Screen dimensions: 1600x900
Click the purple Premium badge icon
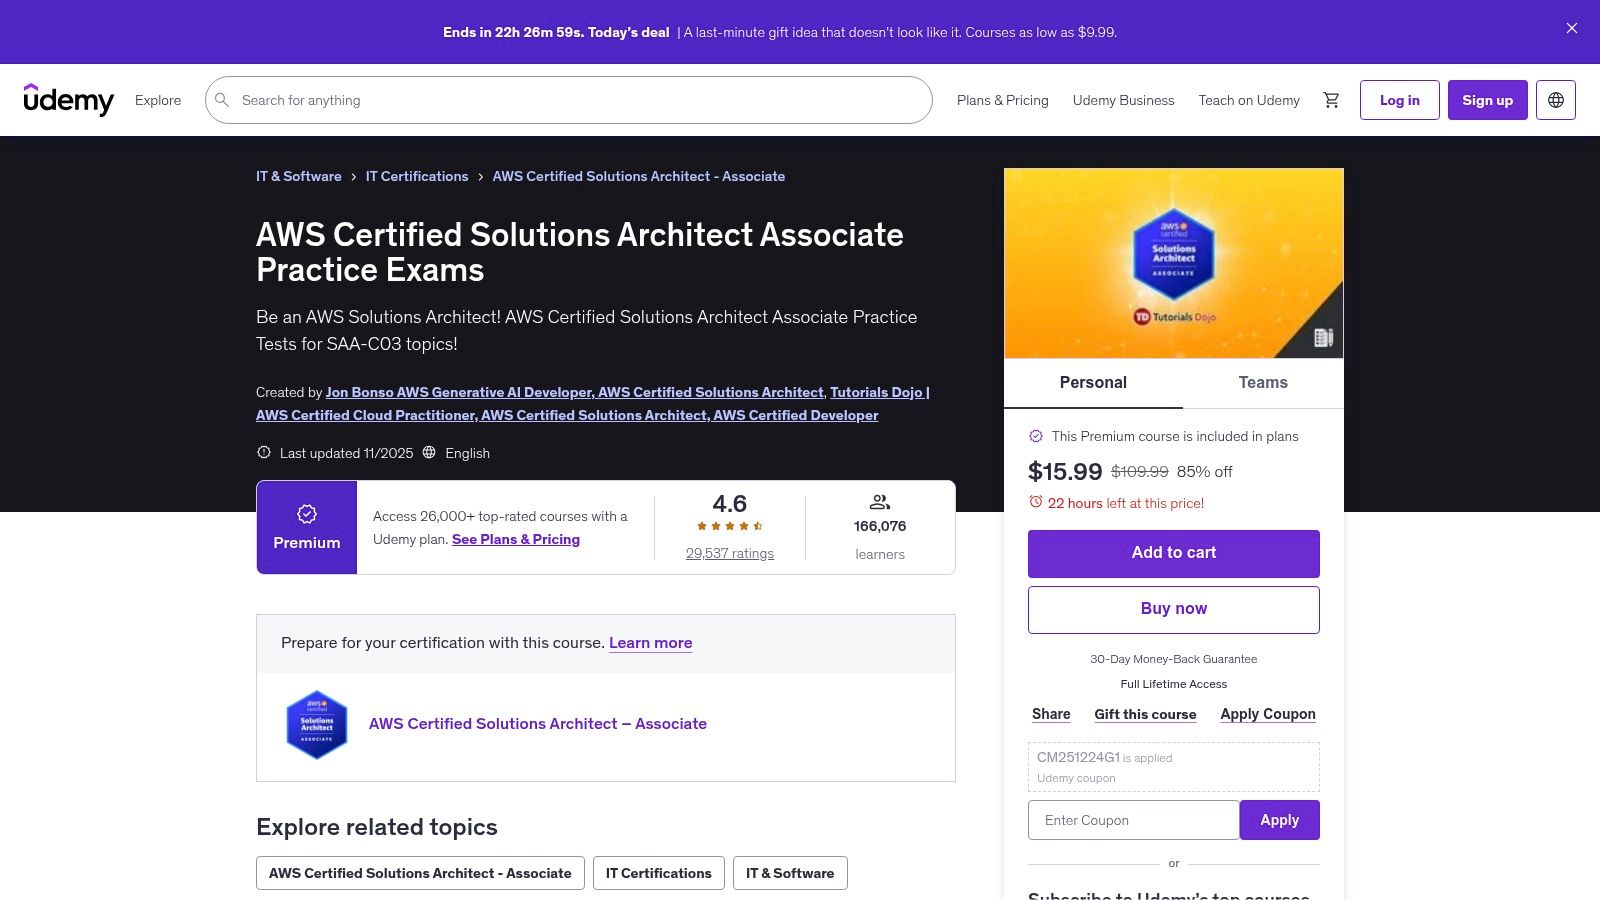pyautogui.click(x=306, y=513)
